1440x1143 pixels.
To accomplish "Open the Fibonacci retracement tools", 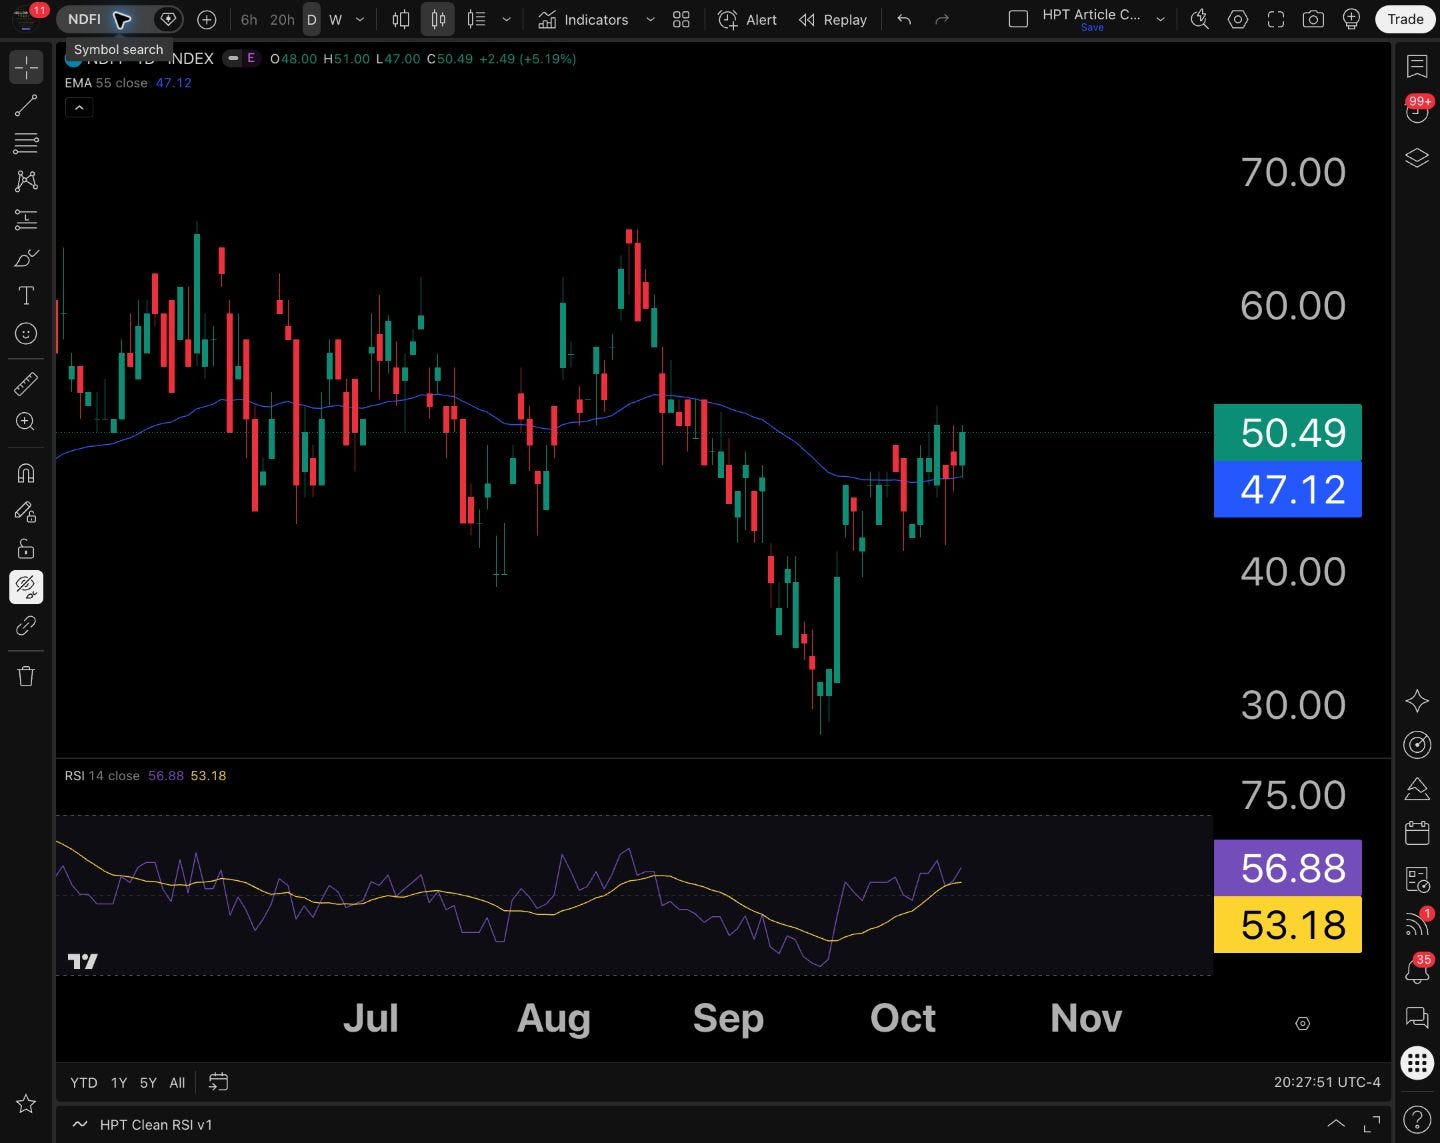I will (26, 143).
